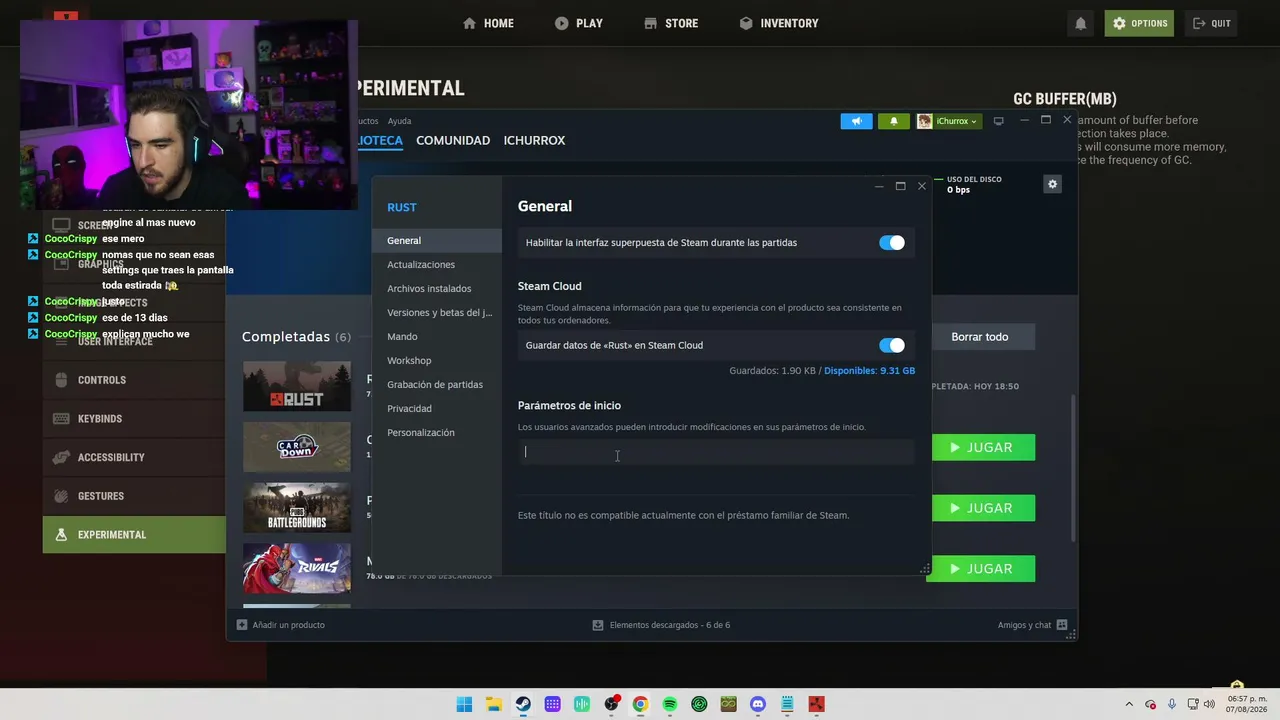Open Grabación de partidas section
Viewport: 1280px width, 720px height.
tap(437, 385)
